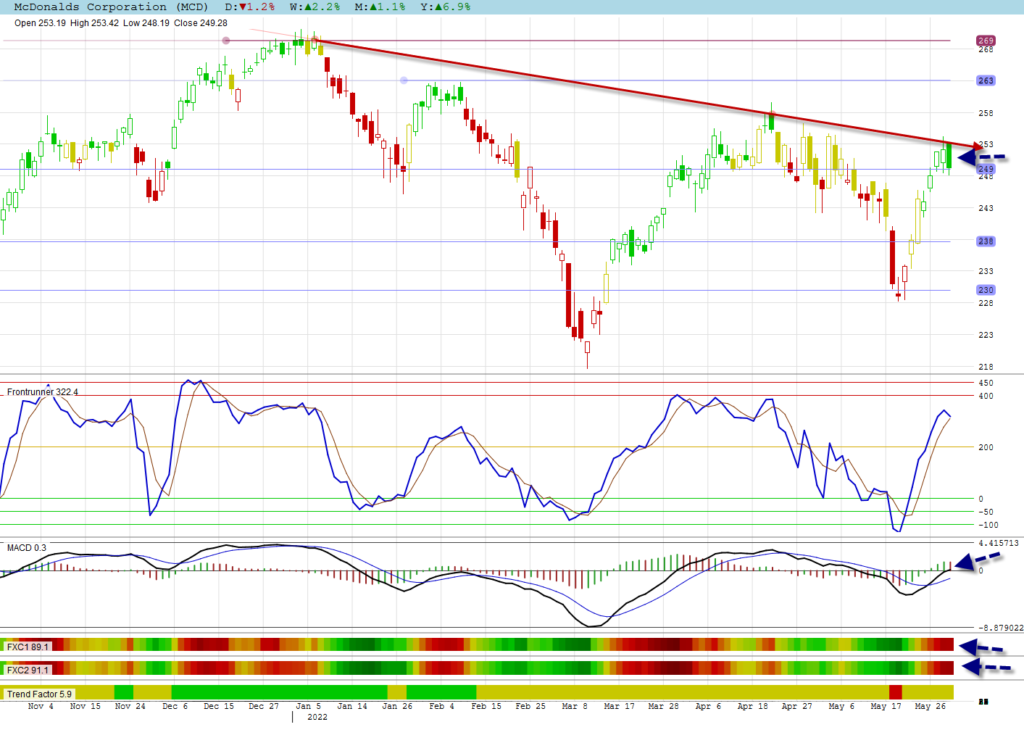This screenshot has width=1024, height=735.
Task: Grab the circle handle on the 269 line
Action: pyautogui.click(x=226, y=41)
